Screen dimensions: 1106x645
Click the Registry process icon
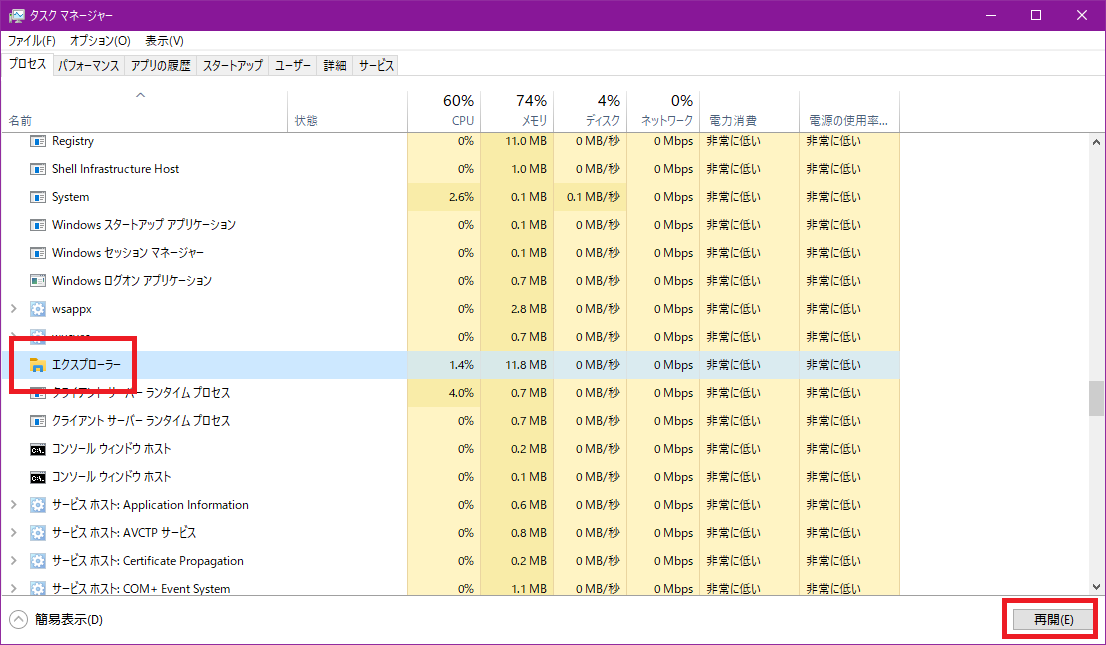37,141
